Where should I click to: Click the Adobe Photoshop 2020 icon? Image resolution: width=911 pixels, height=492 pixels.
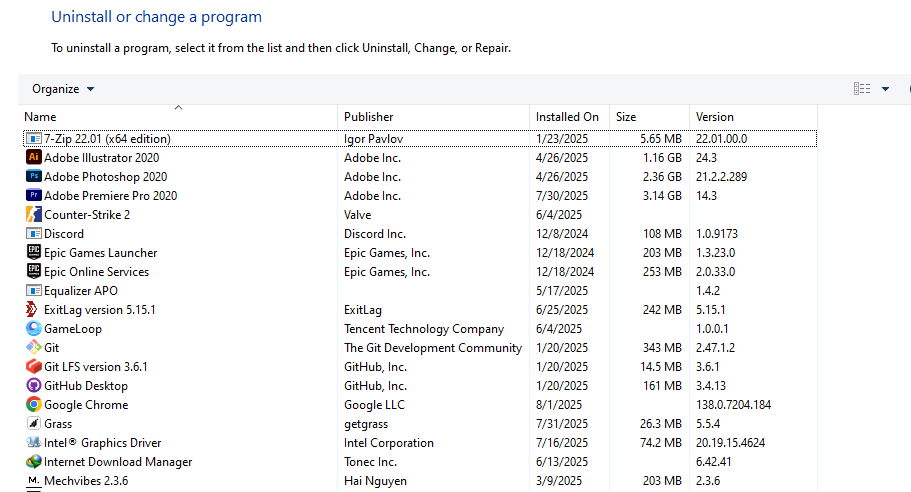(33, 176)
